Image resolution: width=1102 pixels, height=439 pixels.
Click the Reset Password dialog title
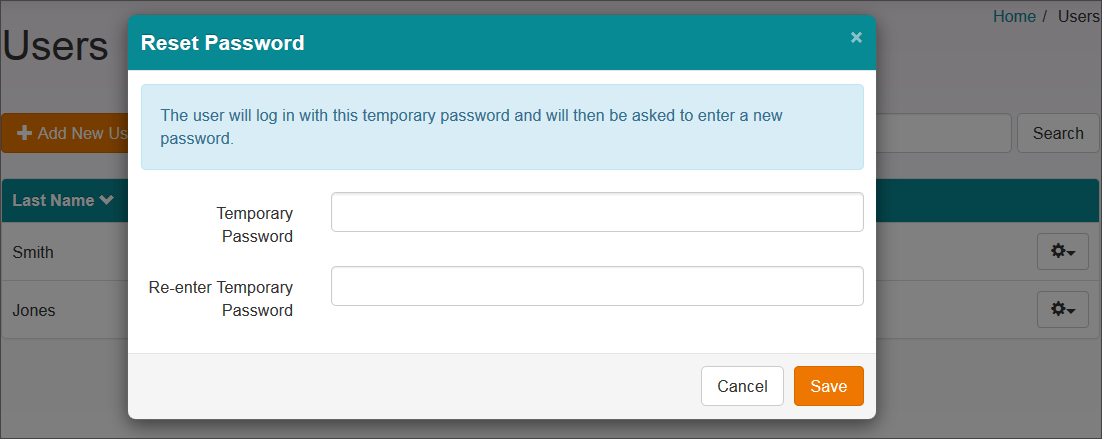223,43
